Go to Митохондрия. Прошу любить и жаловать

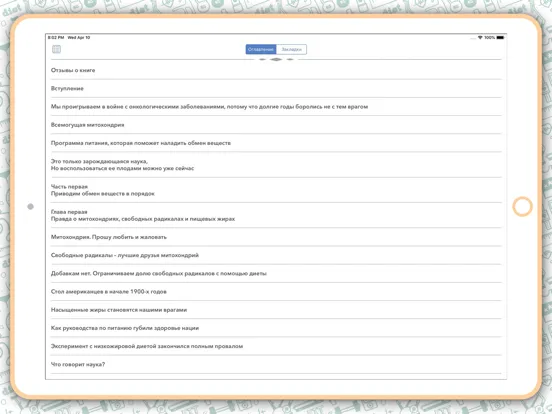click(x=276, y=237)
